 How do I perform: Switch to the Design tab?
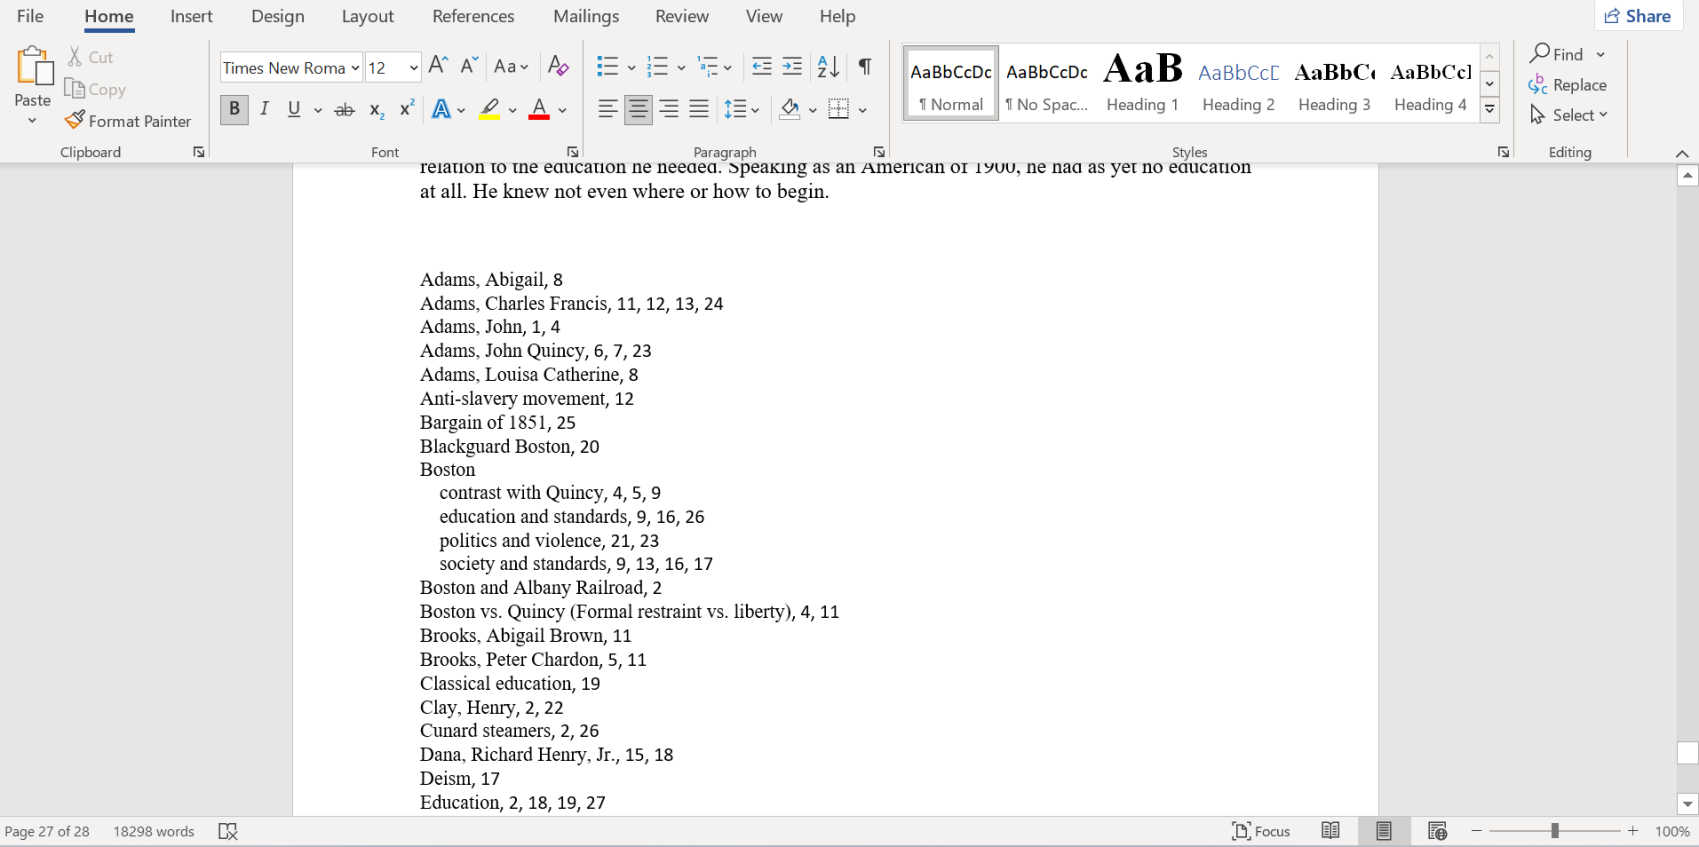278,16
